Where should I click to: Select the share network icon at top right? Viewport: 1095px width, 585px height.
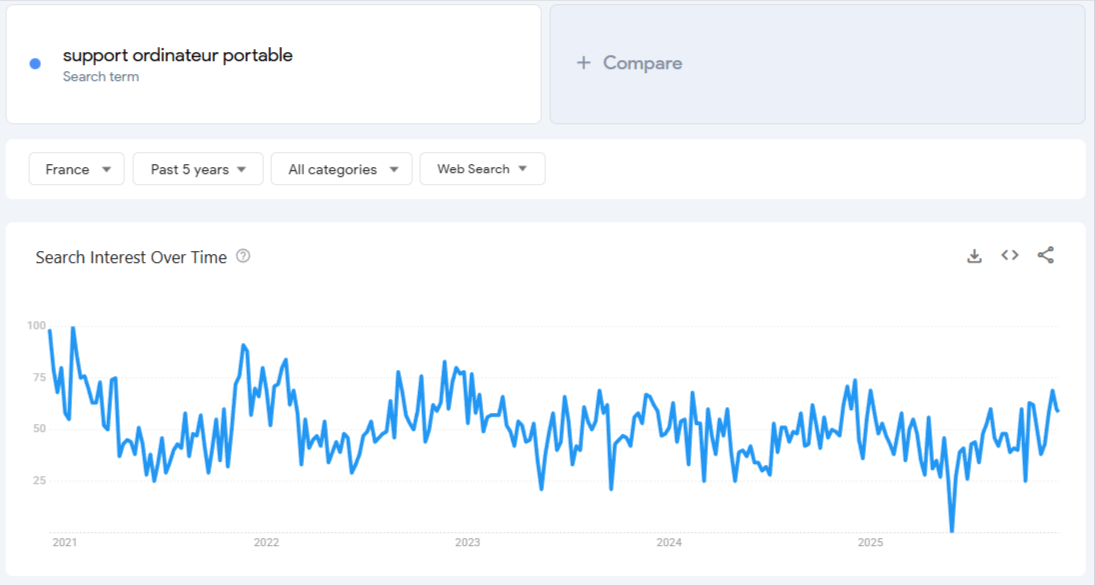pos(1046,255)
